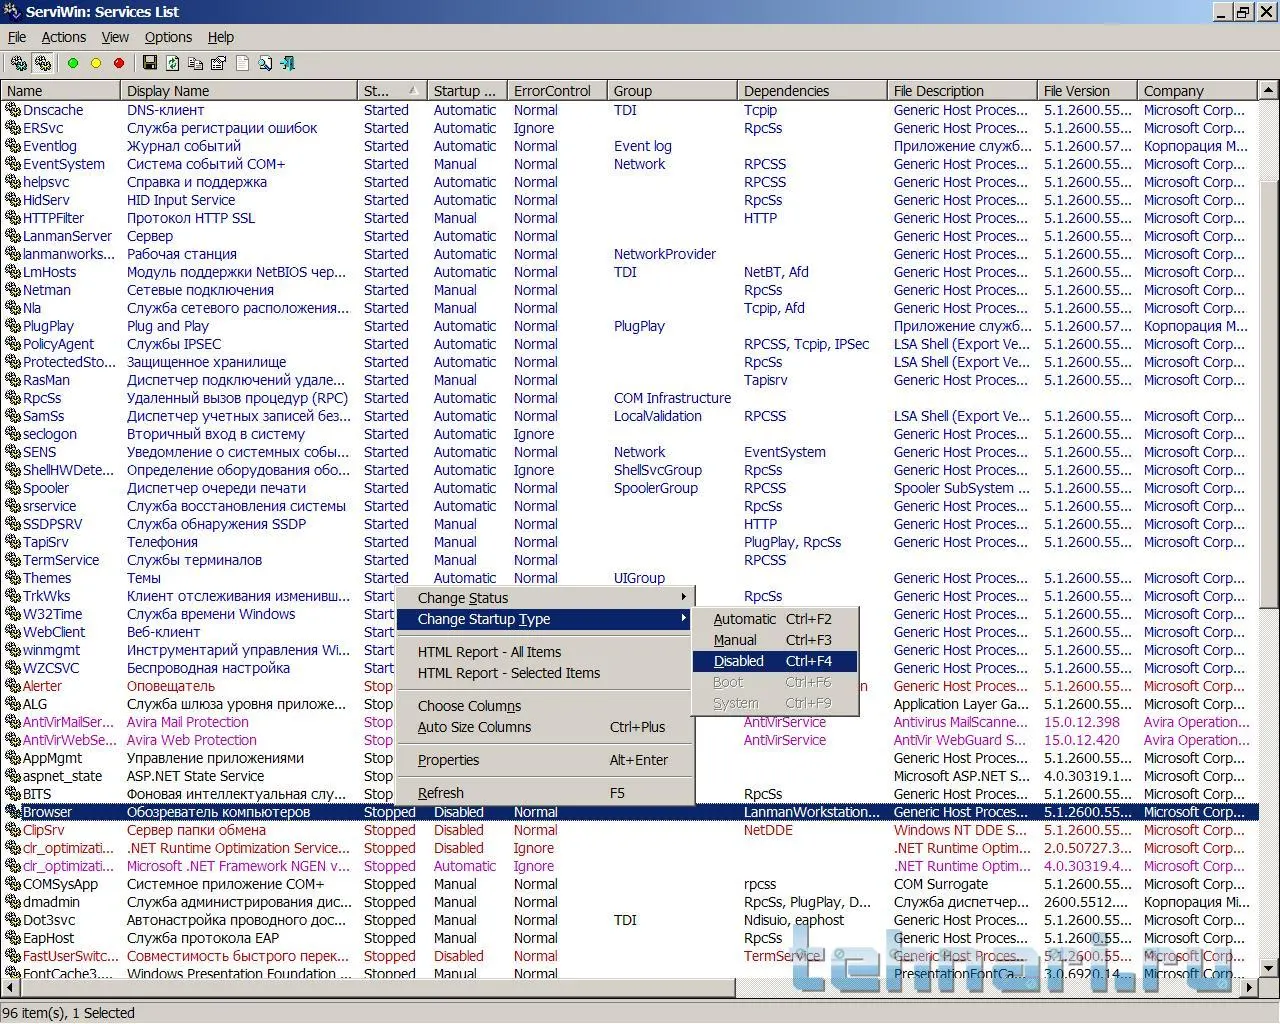Click the Exit door toolbar icon
This screenshot has width=1280, height=1024.
point(288,64)
